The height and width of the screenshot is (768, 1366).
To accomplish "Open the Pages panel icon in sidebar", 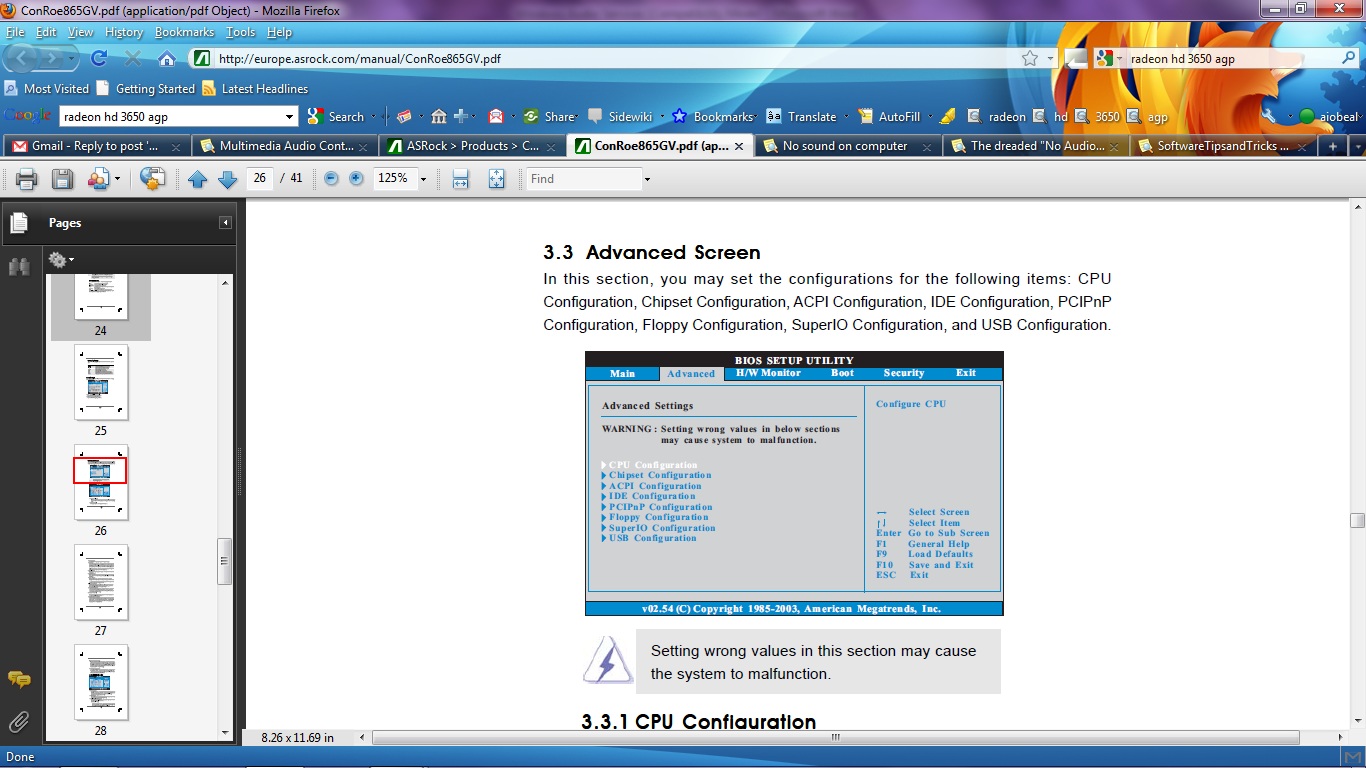I will point(18,223).
